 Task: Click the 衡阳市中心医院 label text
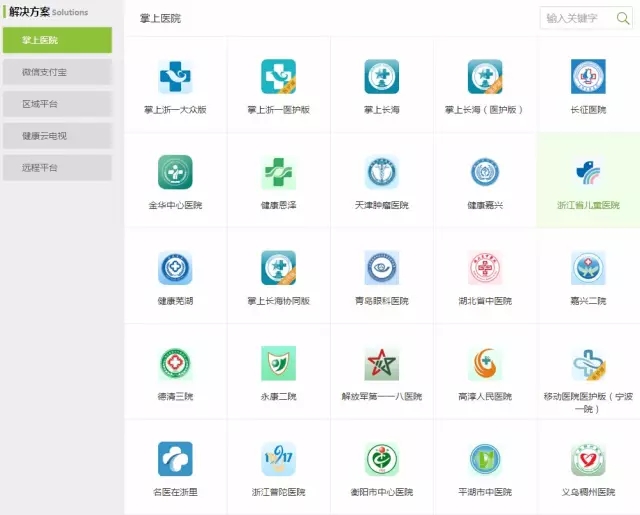tap(382, 492)
